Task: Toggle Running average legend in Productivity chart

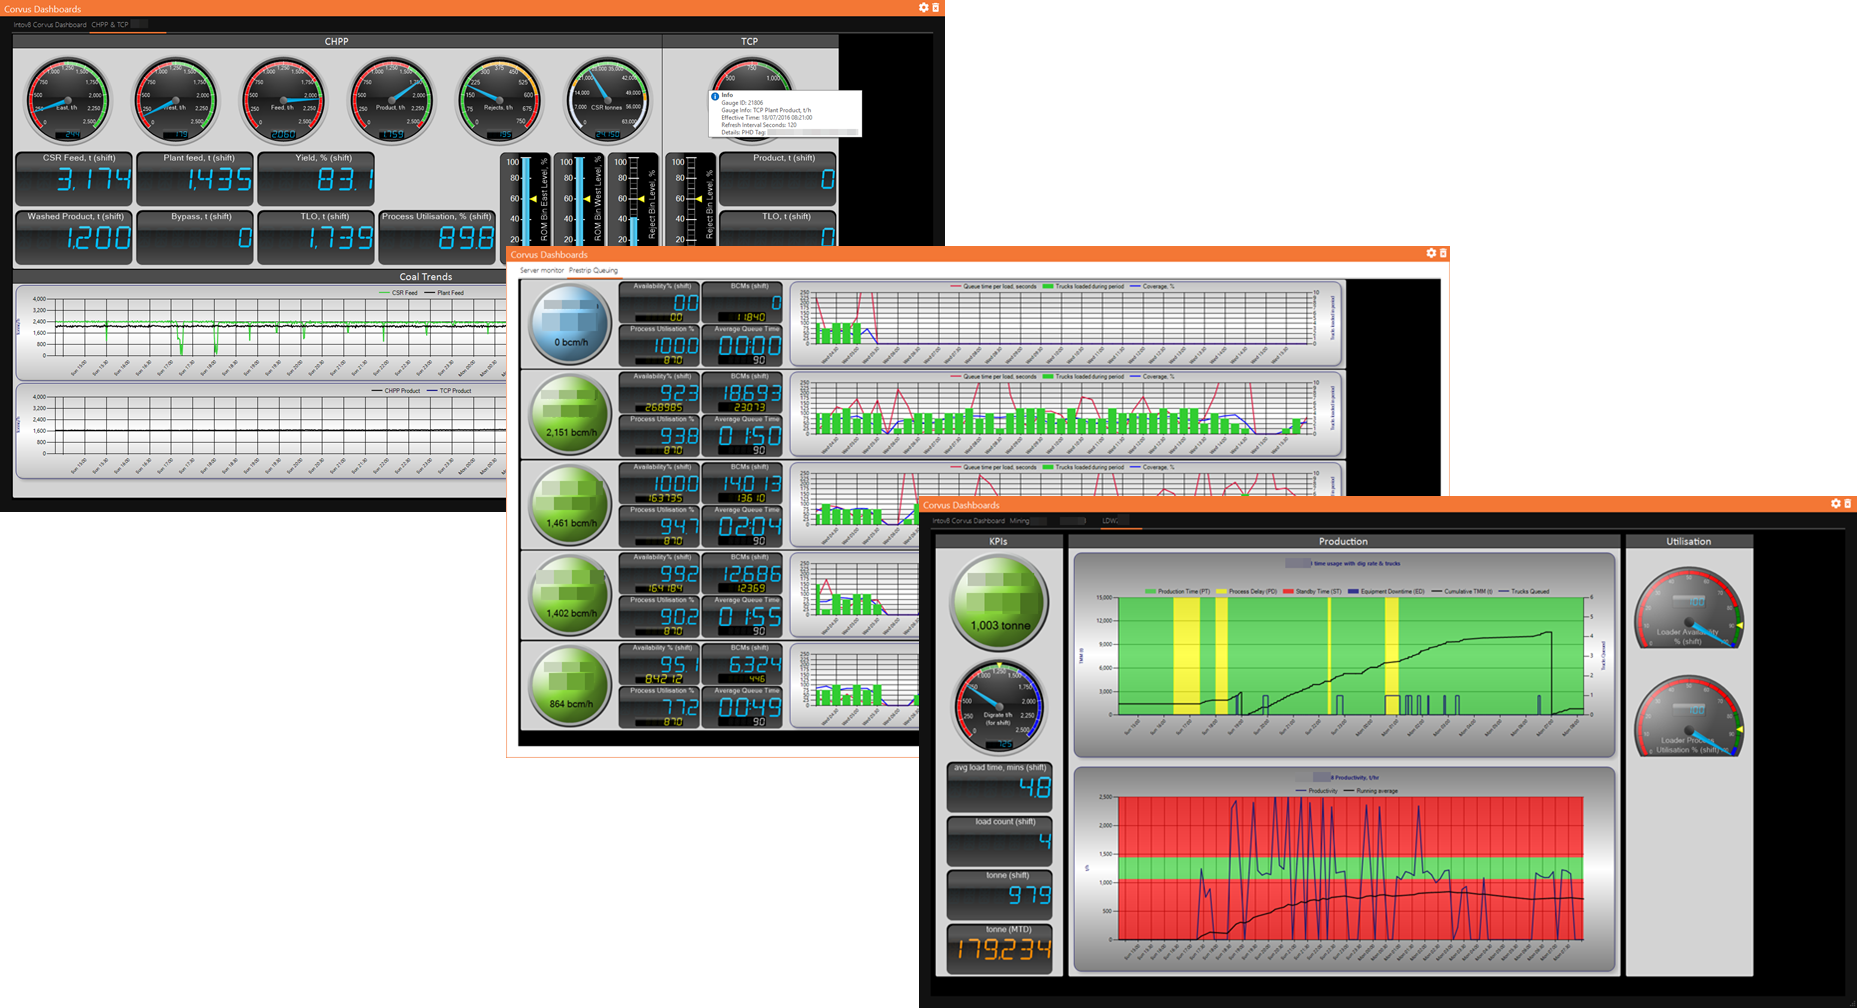Action: tap(1370, 791)
